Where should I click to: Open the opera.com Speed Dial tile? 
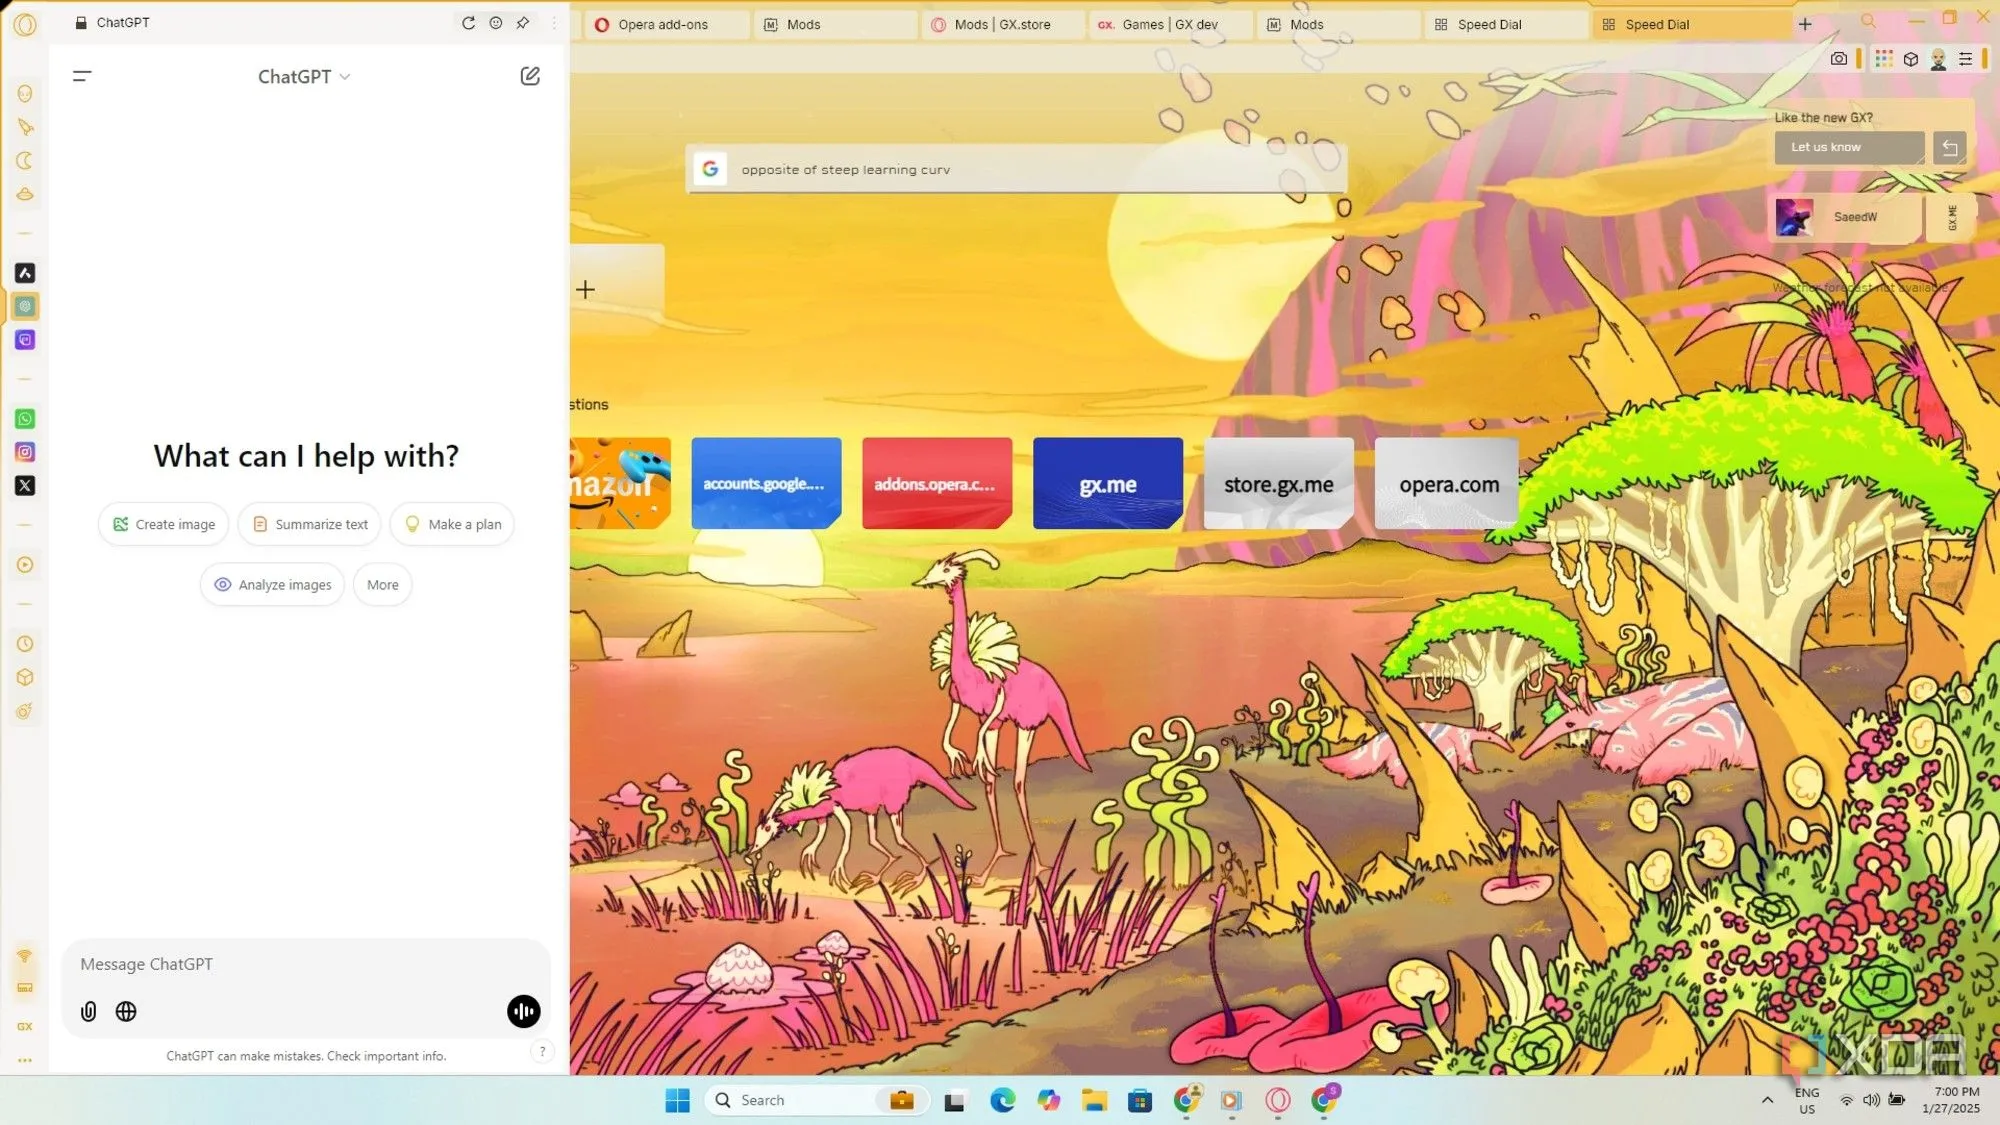click(x=1447, y=483)
